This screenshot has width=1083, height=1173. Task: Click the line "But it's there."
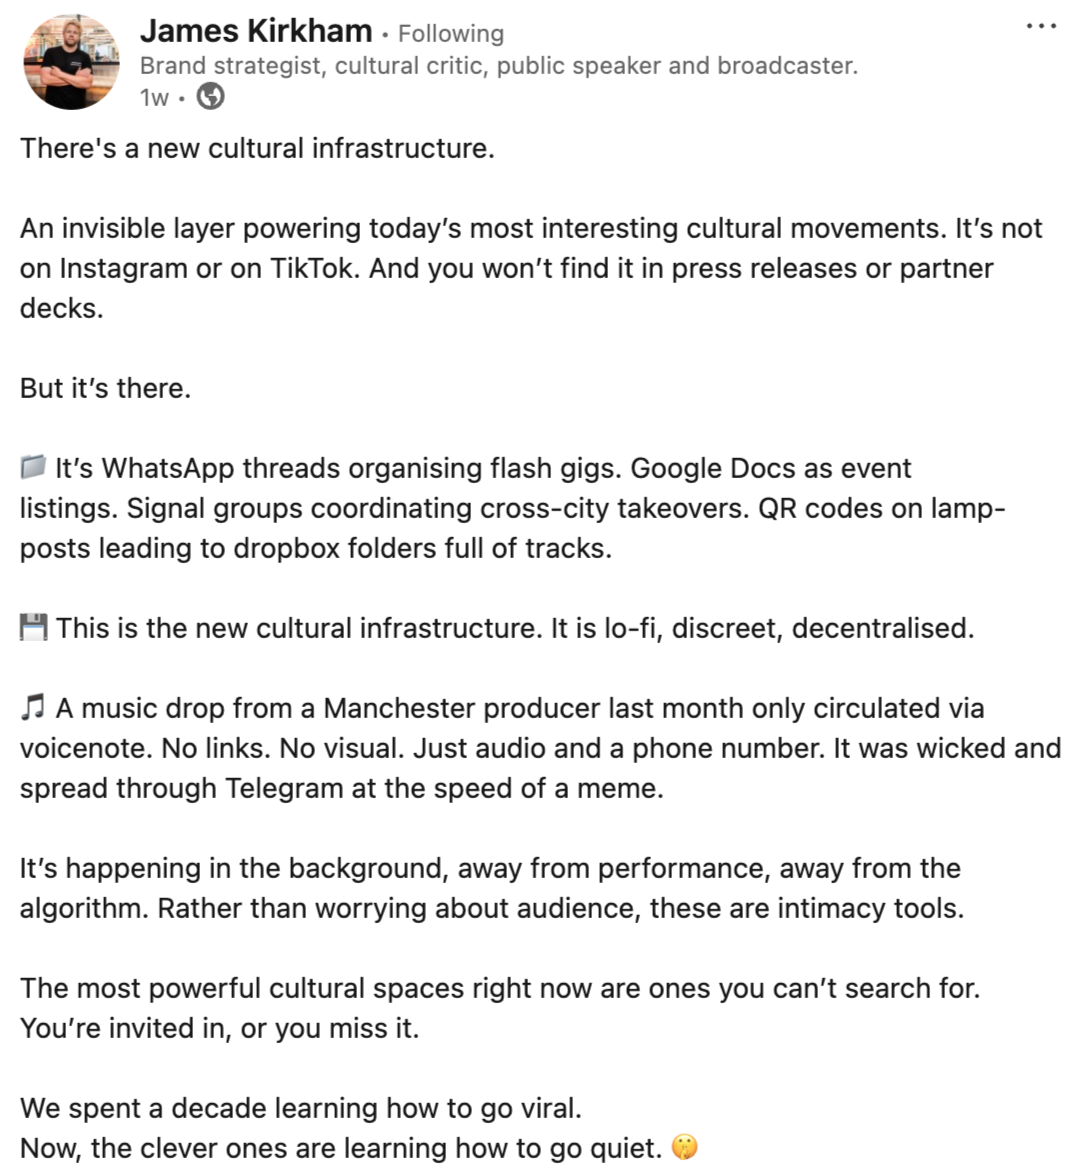105,388
